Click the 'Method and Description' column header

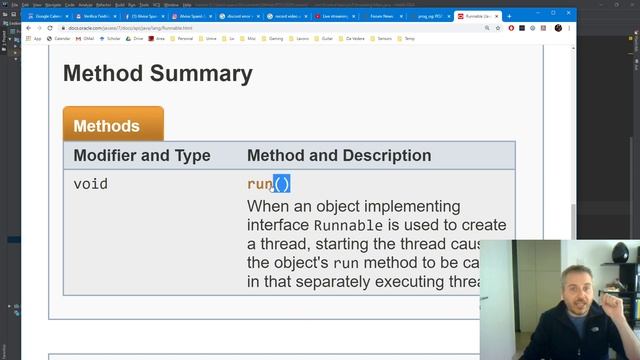pos(339,156)
